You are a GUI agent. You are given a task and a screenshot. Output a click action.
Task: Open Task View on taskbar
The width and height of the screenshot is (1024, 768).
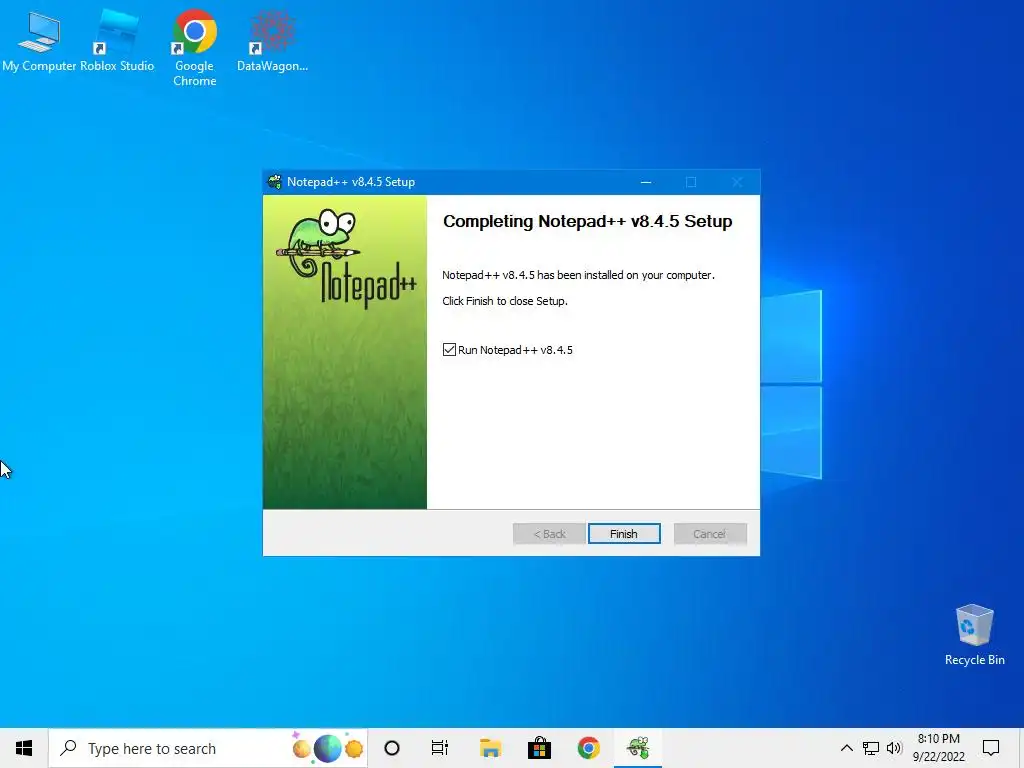tap(440, 748)
